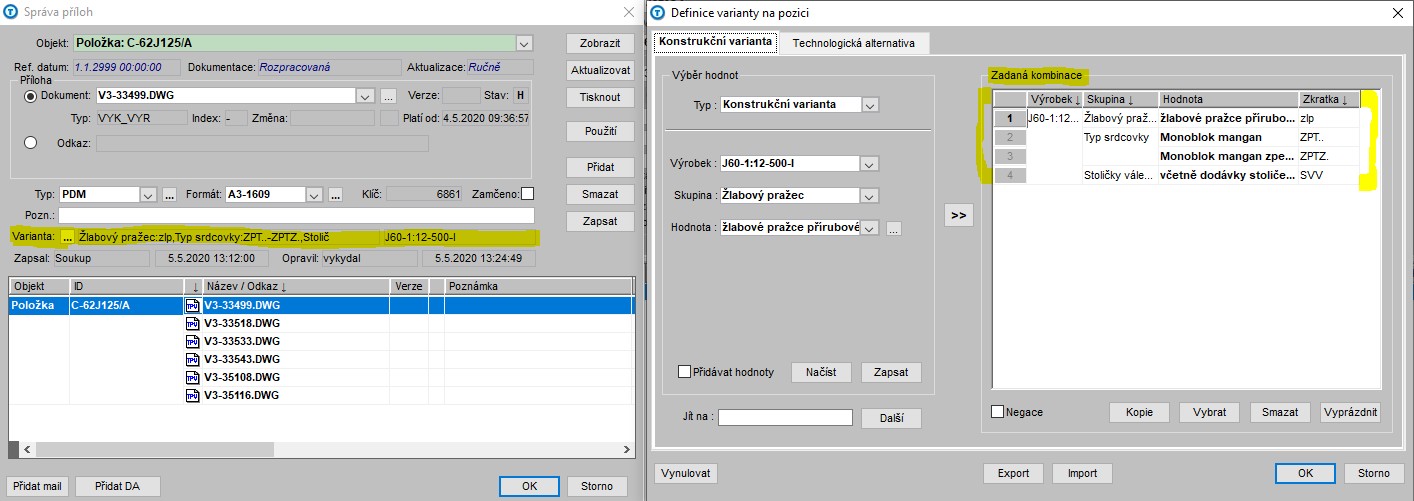Click the file icon beside V3-35116.DWG
Screen dimensions: 1414x501
(193, 395)
